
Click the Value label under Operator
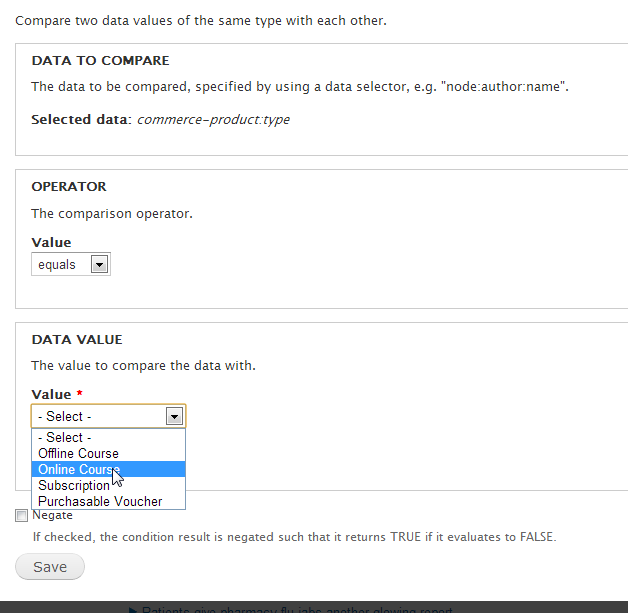tap(51, 242)
